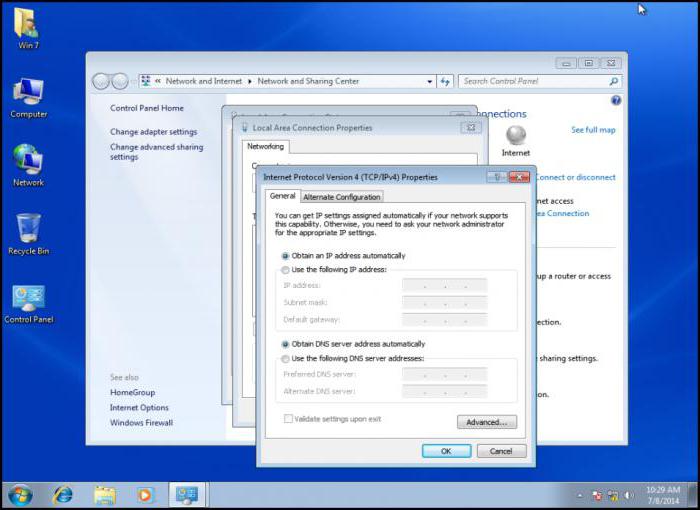Click the address bar Control Panel icon
Image resolution: width=700 pixels, height=510 pixels.
[x=146, y=81]
